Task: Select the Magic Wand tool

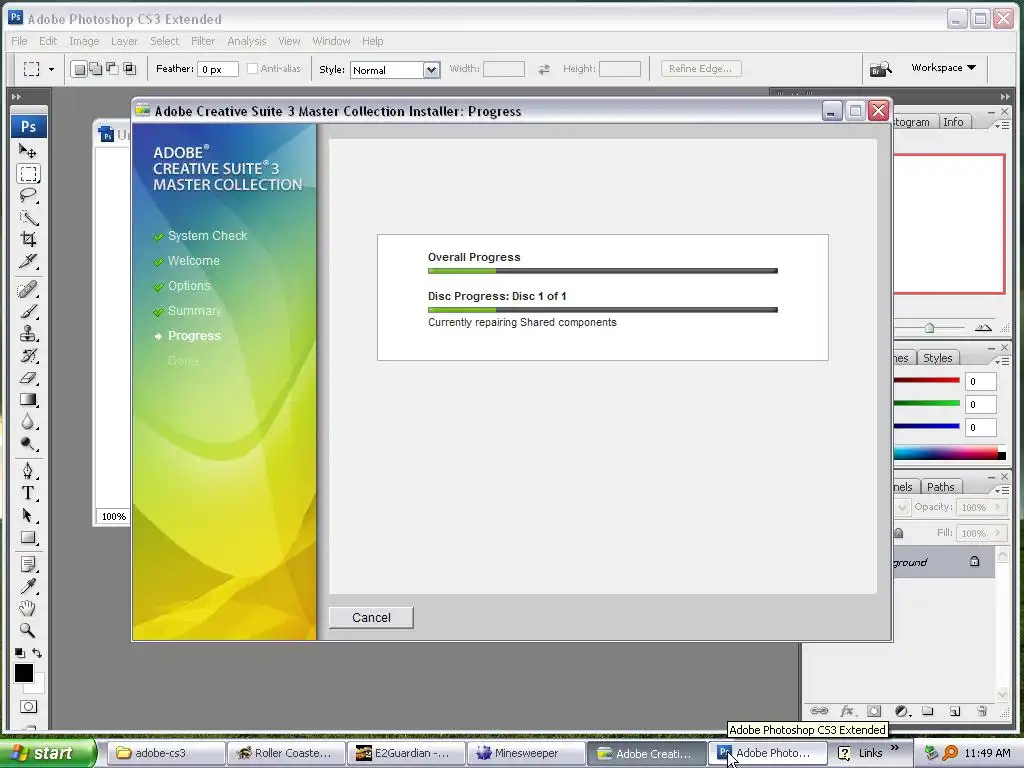Action: pyautogui.click(x=27, y=217)
